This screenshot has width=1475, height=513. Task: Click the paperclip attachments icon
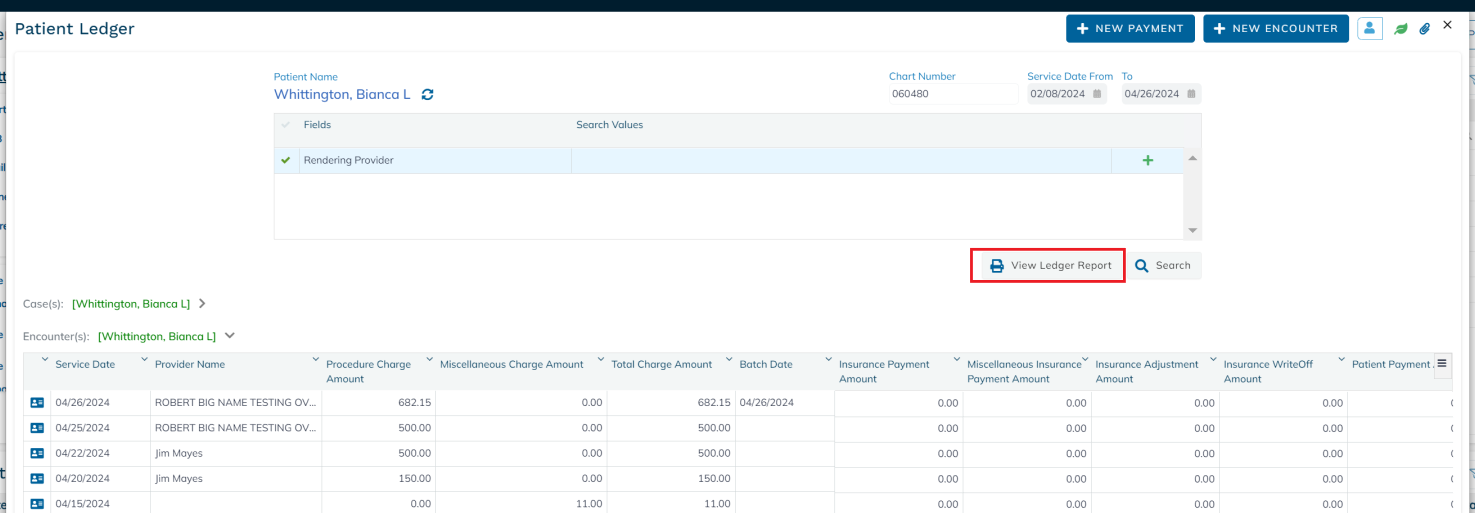tap(1425, 29)
